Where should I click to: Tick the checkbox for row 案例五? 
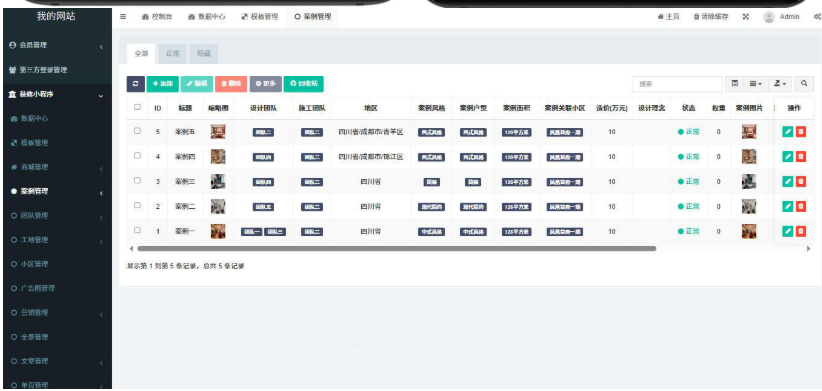(x=137, y=131)
